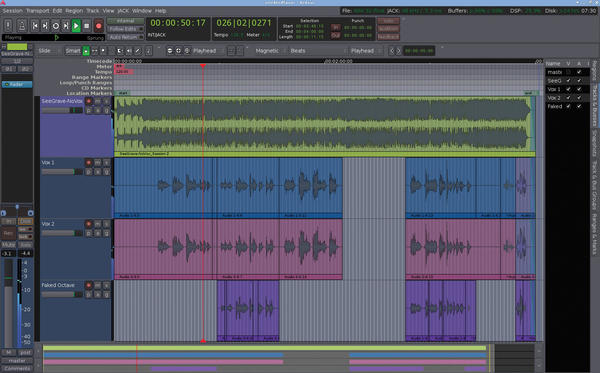The image size is (600, 373).
Task: Open the Track menu
Action: 93,11
